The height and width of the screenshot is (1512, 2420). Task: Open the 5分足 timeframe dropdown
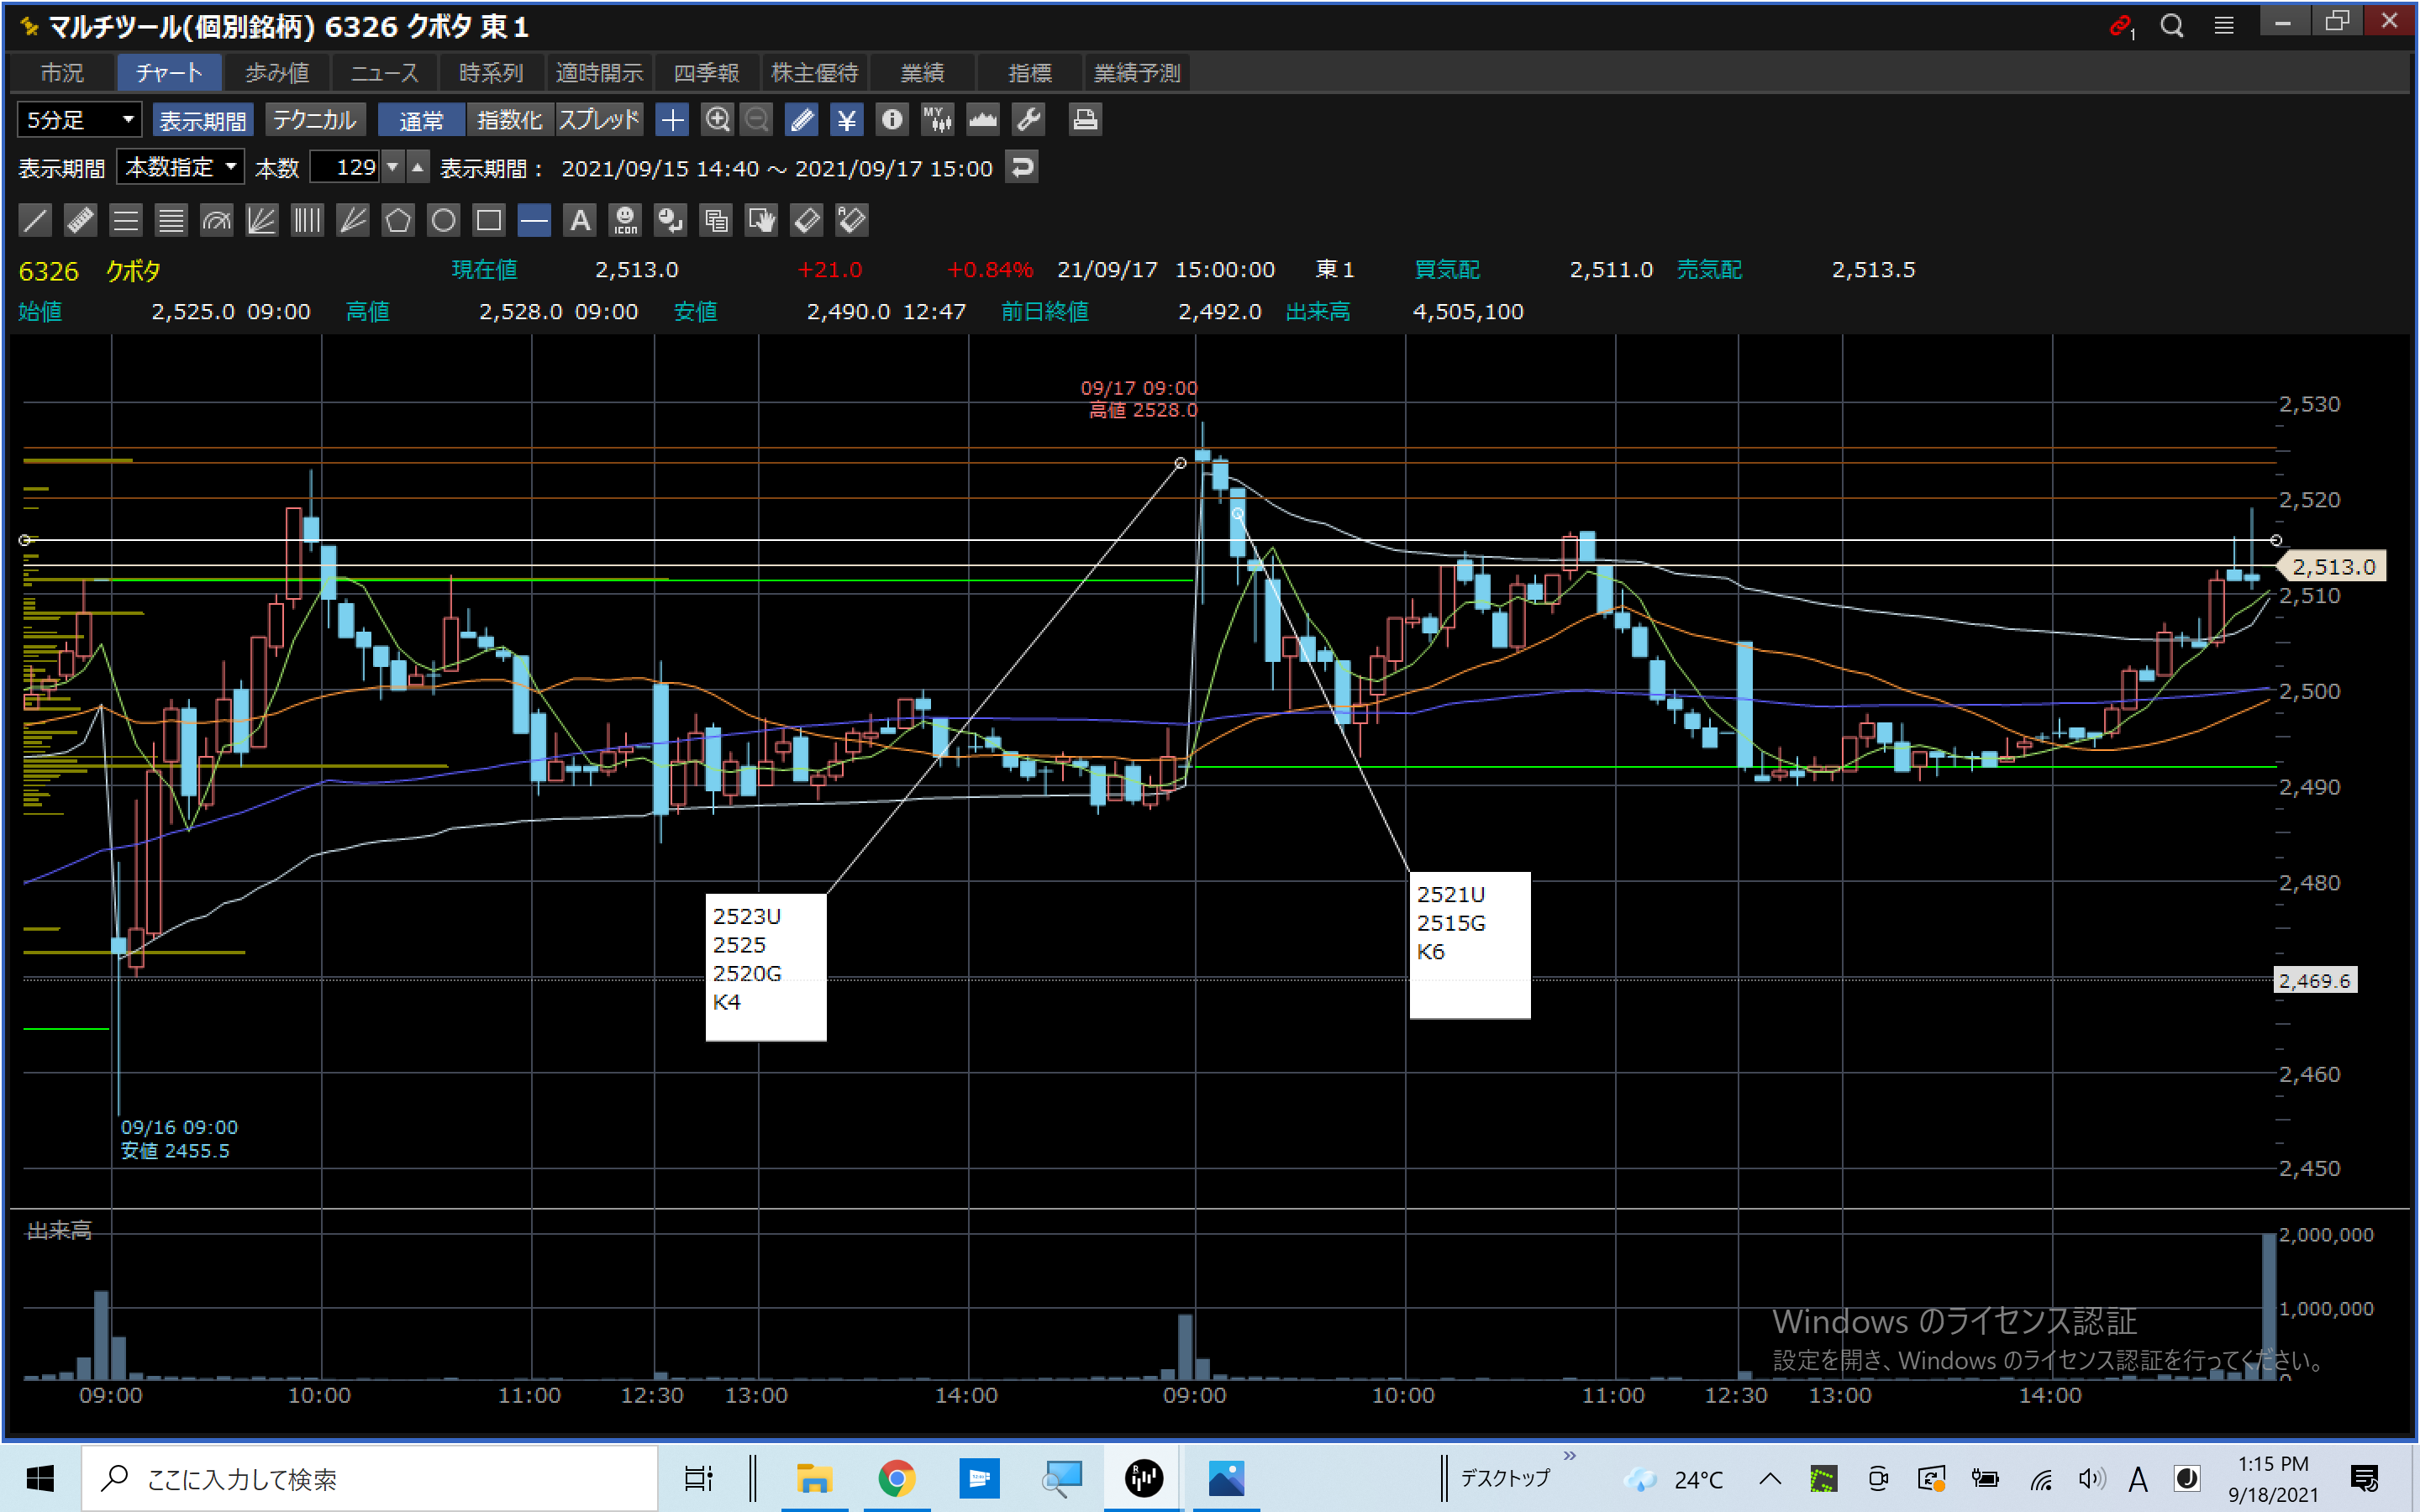(79, 120)
